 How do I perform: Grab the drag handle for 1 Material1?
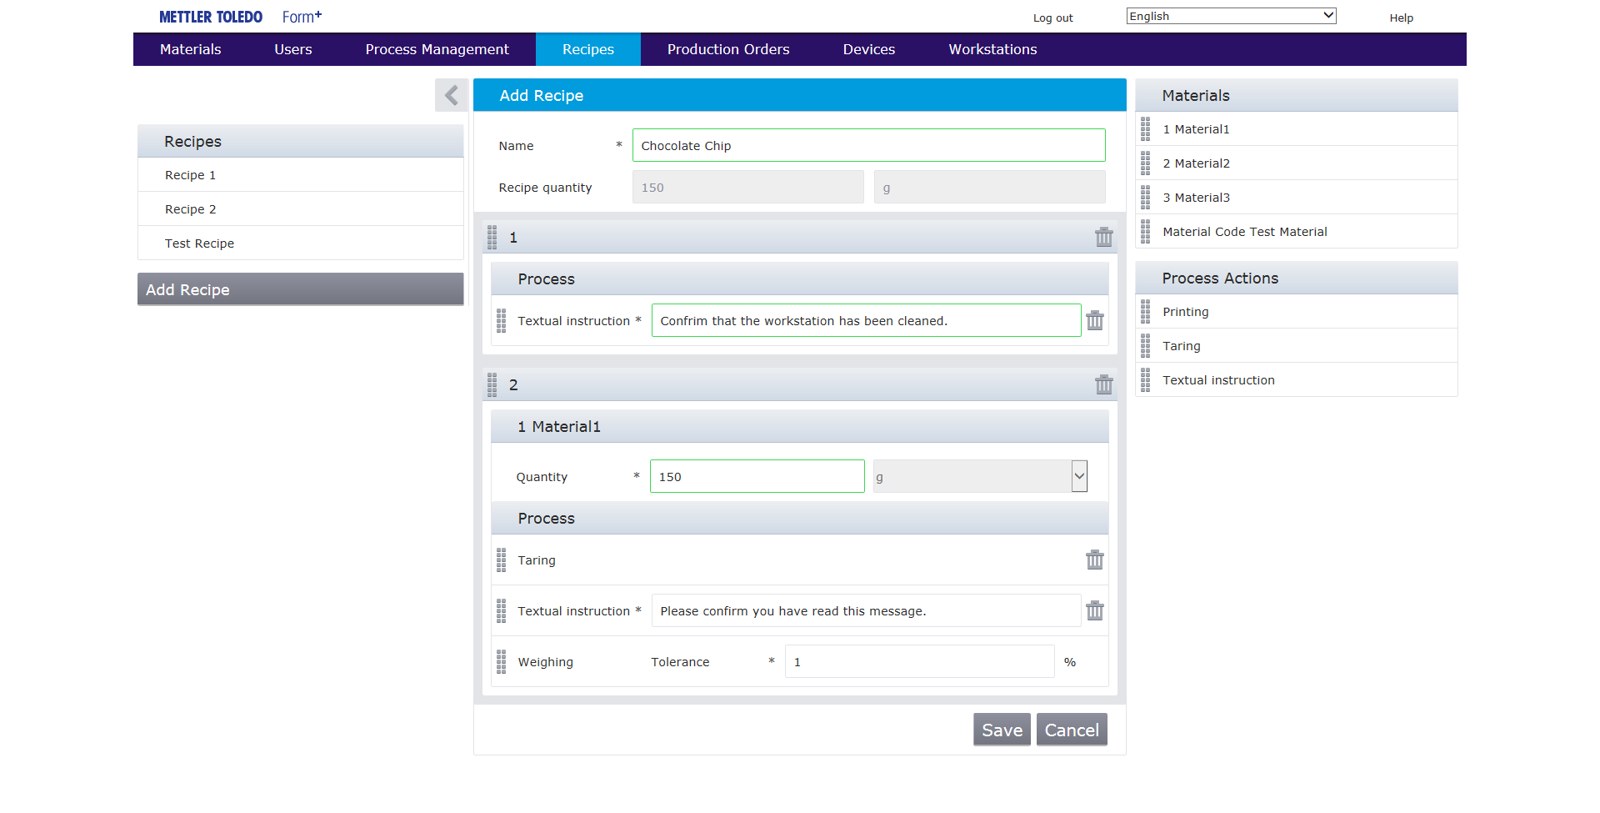click(x=1145, y=129)
